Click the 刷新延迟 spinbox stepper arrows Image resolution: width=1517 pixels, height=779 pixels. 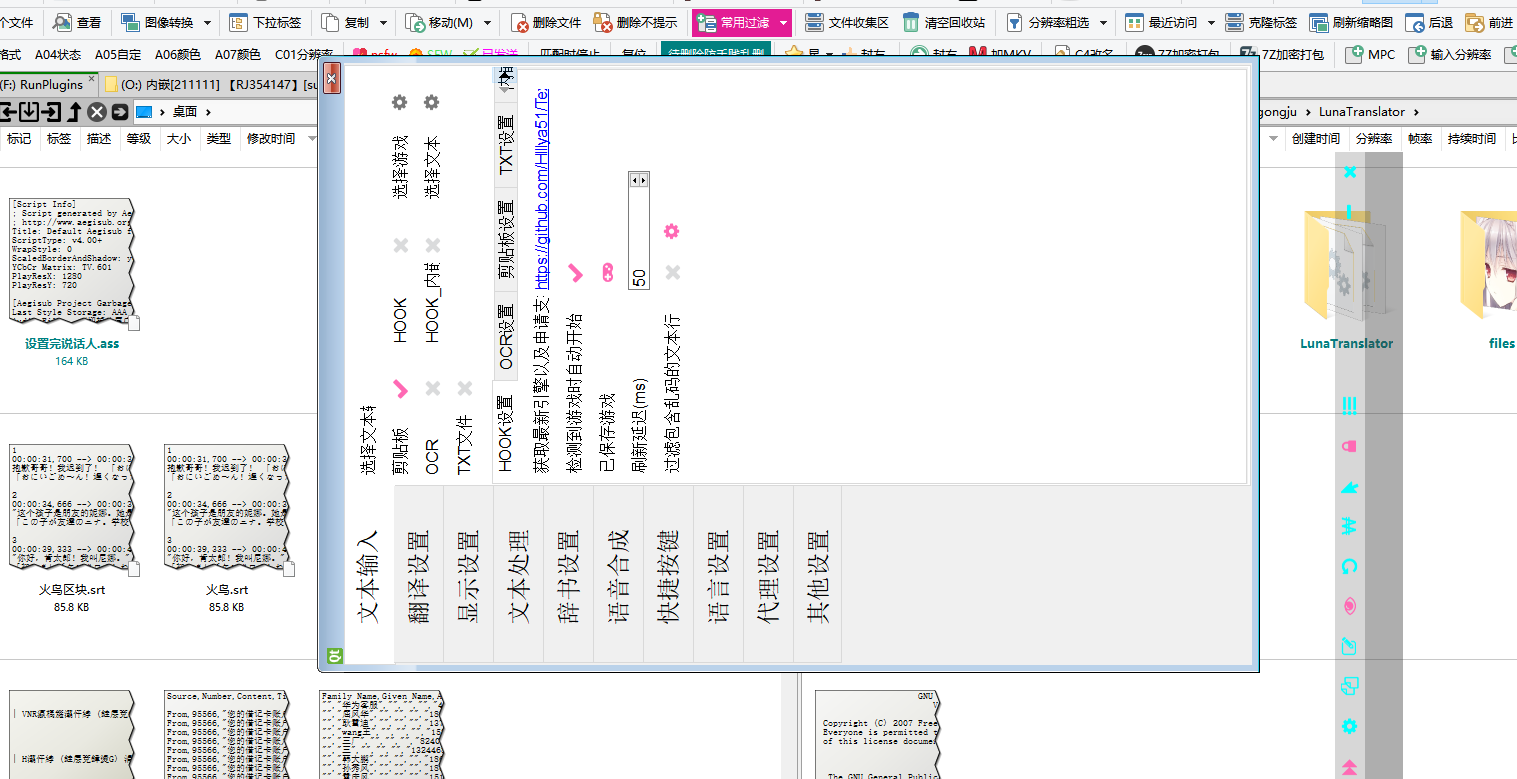click(639, 180)
